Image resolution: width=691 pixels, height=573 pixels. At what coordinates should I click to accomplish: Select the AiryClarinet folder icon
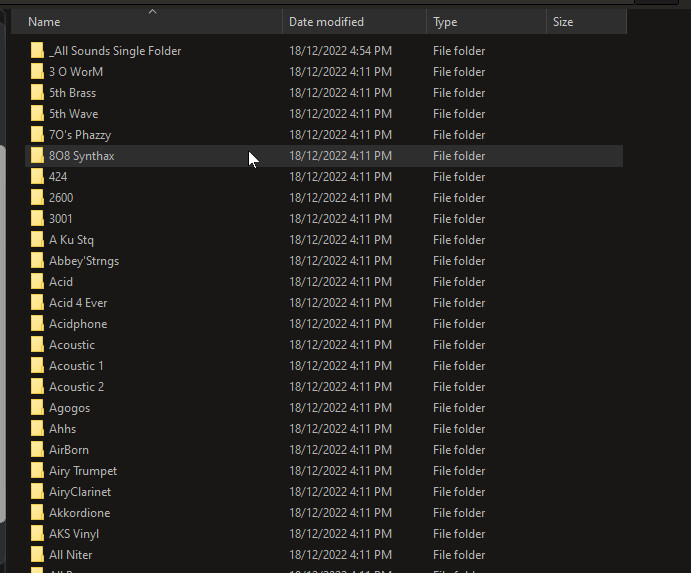[x=37, y=492]
